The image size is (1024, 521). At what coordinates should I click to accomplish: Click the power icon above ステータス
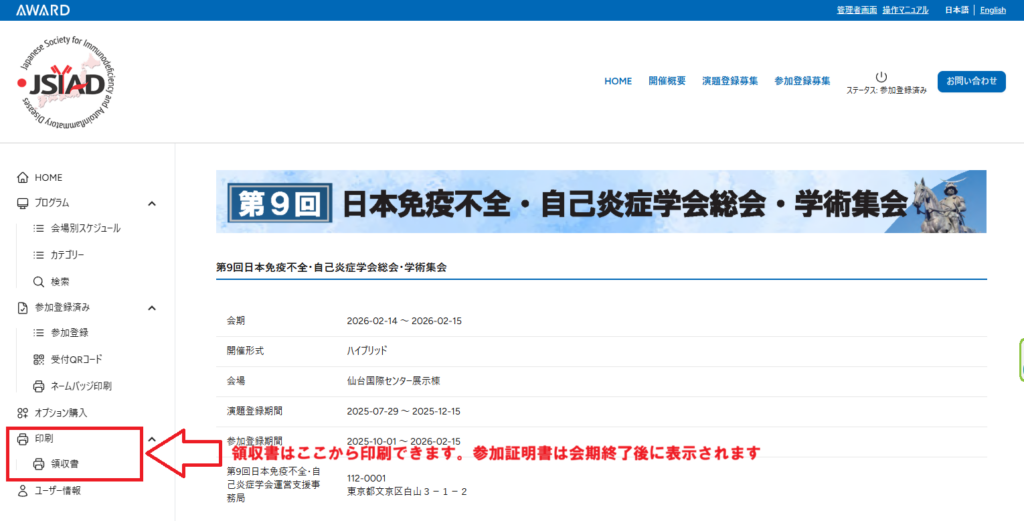click(881, 77)
